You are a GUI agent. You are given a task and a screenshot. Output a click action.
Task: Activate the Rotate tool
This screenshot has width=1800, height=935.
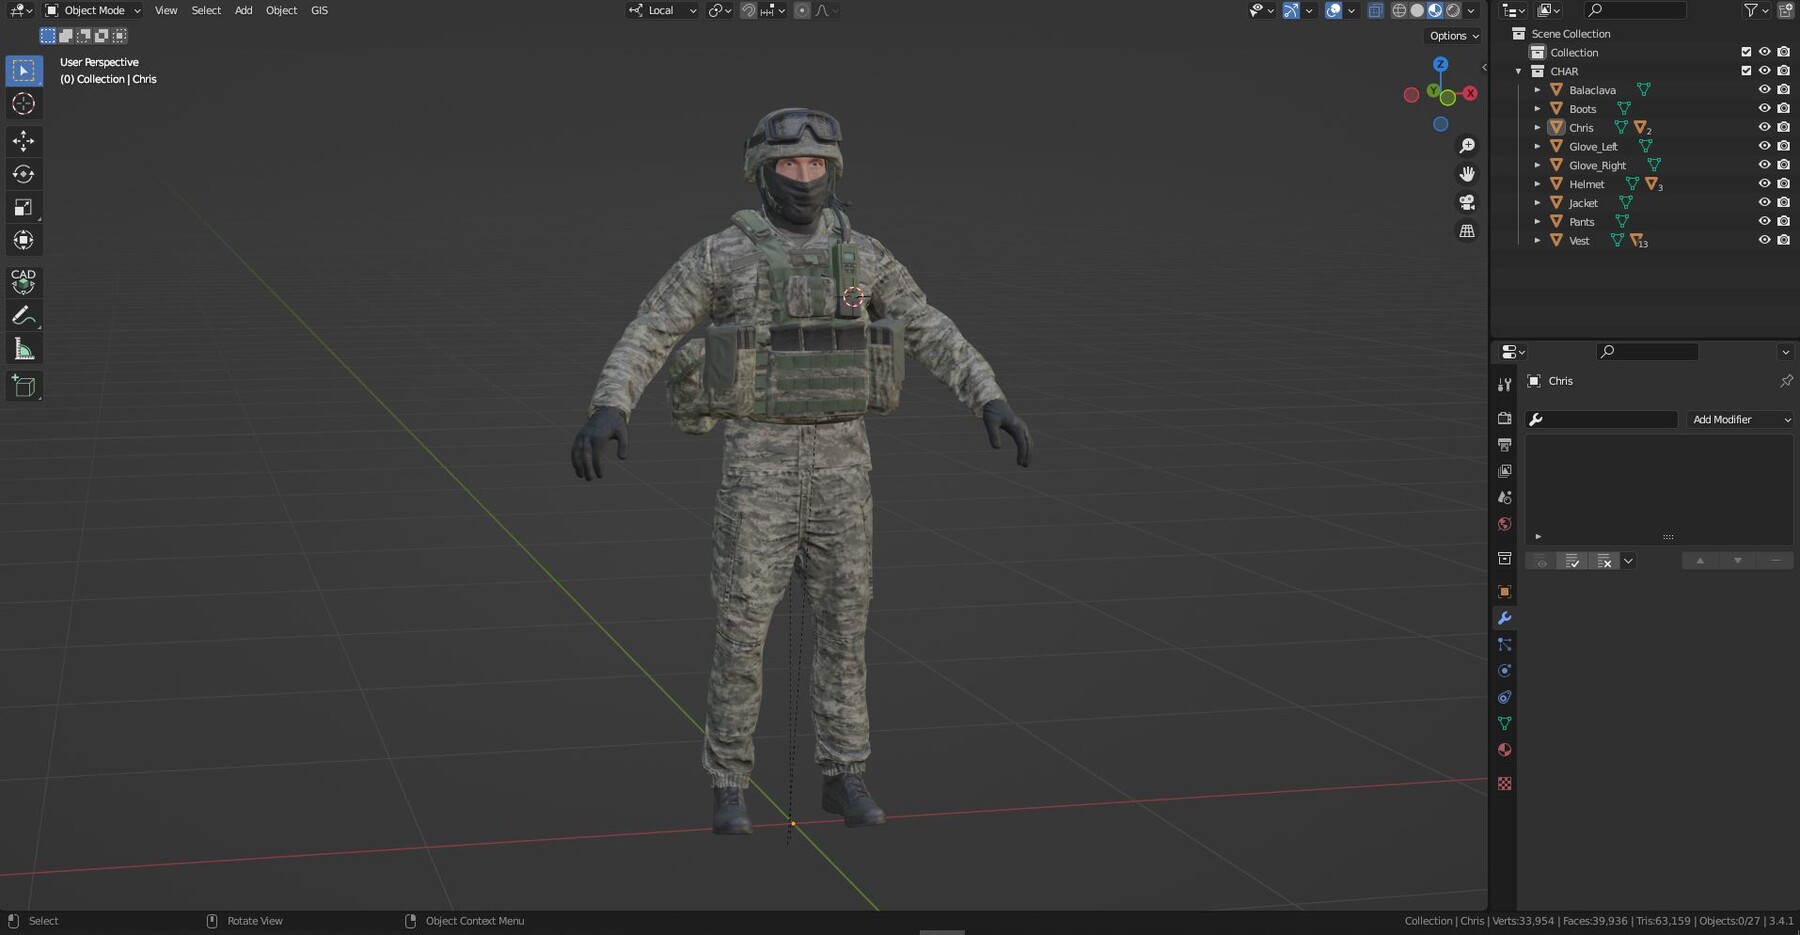(x=22, y=173)
